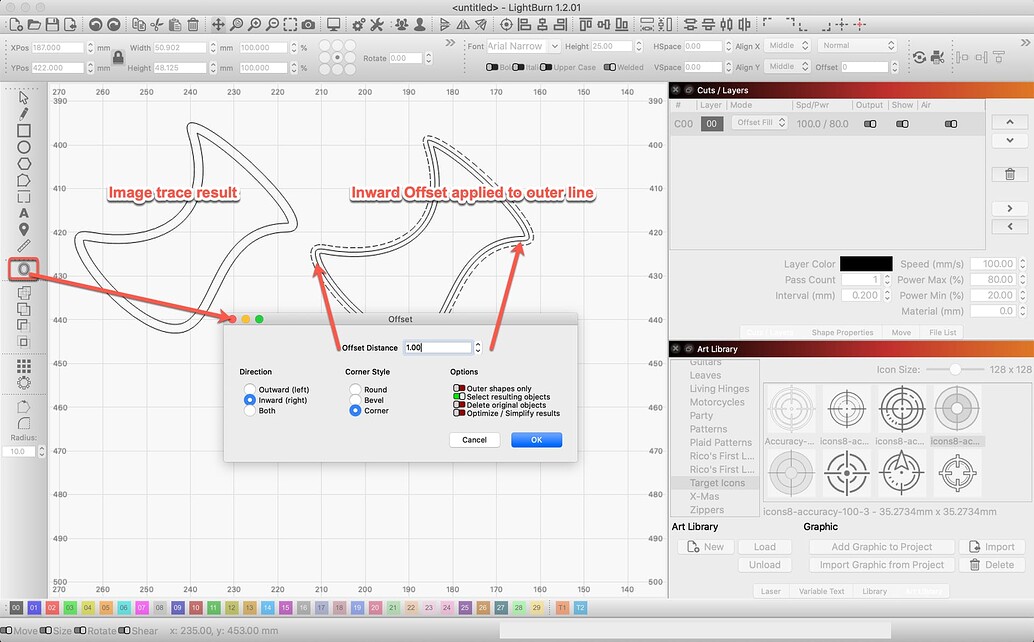Switch to the File List tab

(x=942, y=332)
